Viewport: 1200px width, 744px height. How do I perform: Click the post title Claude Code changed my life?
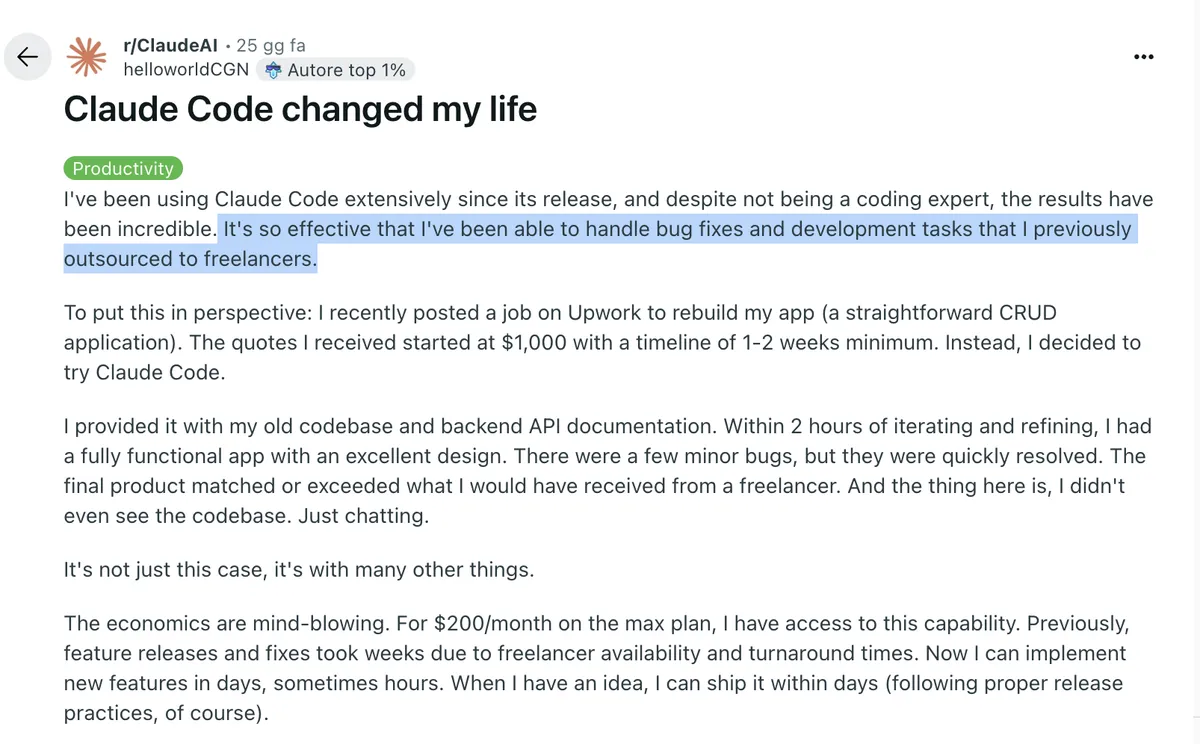(x=300, y=108)
